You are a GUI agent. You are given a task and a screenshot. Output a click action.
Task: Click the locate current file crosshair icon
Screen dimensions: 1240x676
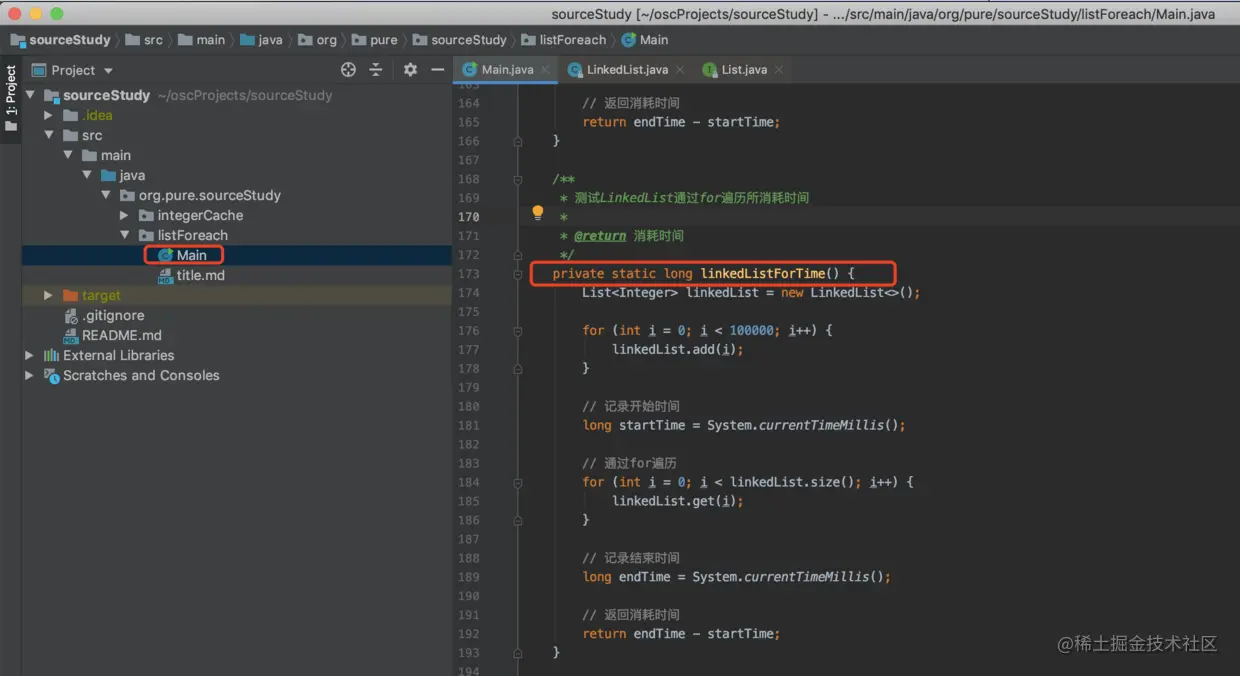tap(348, 70)
